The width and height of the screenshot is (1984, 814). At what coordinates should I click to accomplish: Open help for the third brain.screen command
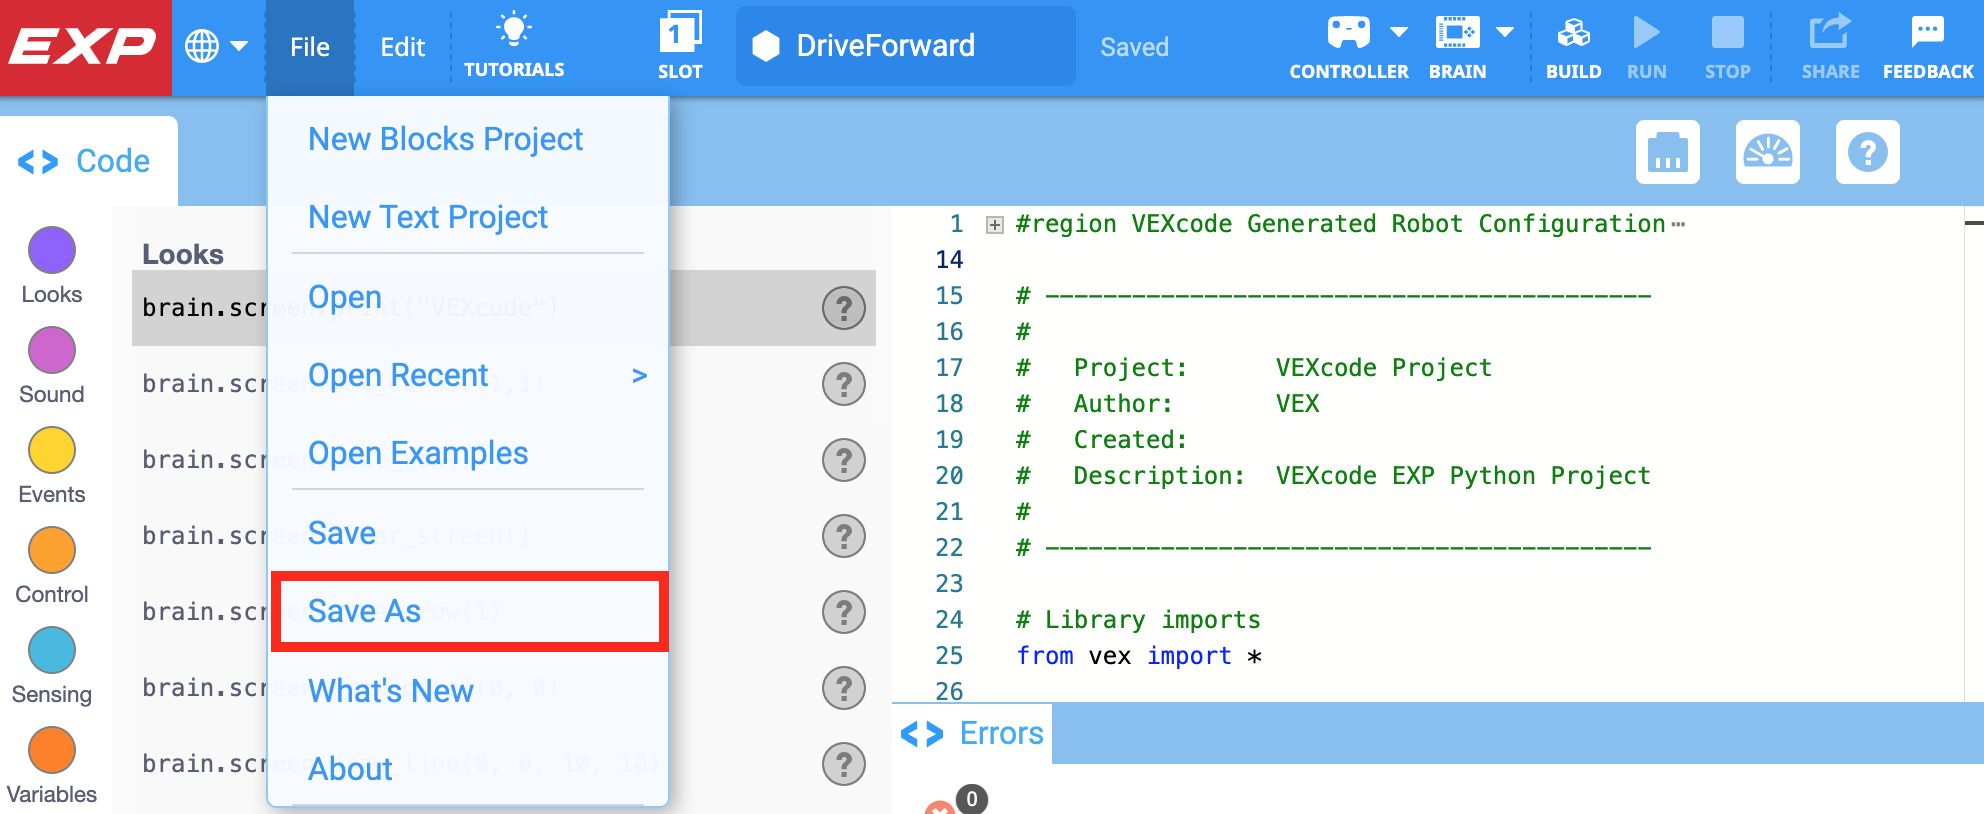[x=844, y=460]
